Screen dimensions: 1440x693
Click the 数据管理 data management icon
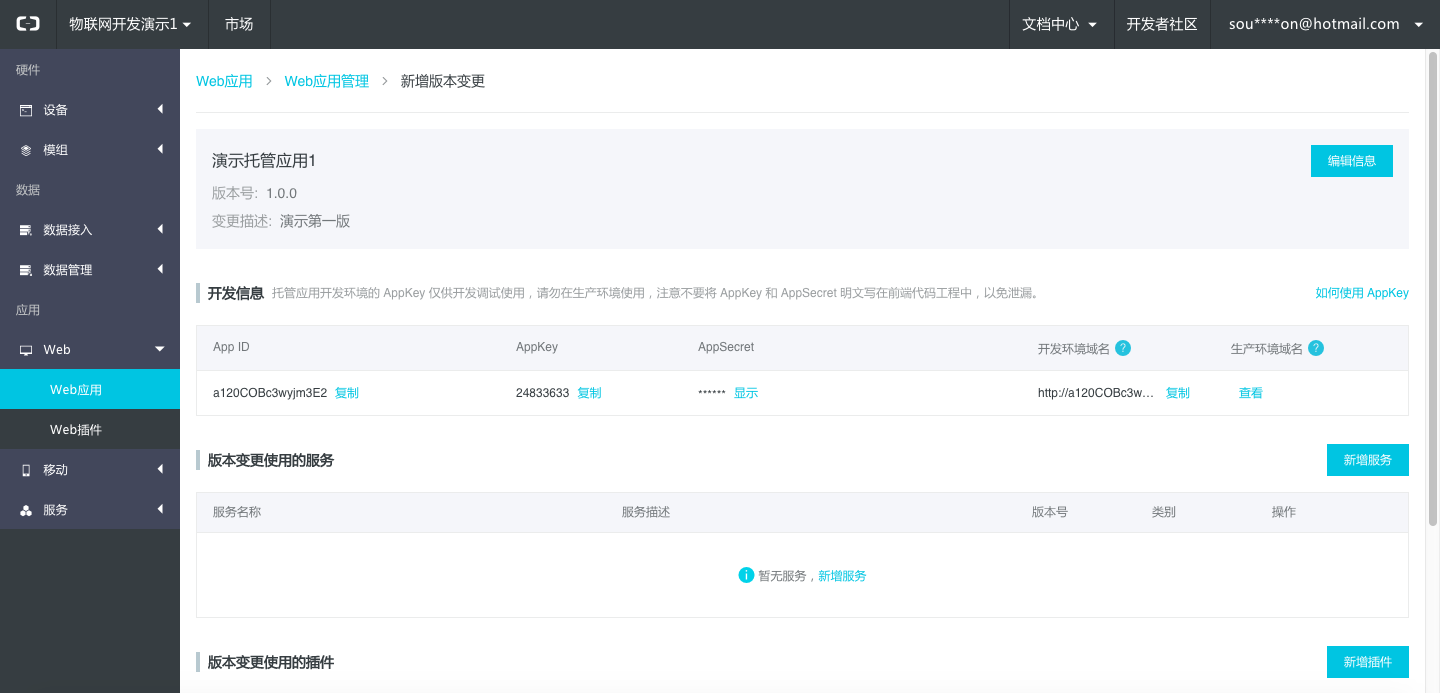pos(26,270)
